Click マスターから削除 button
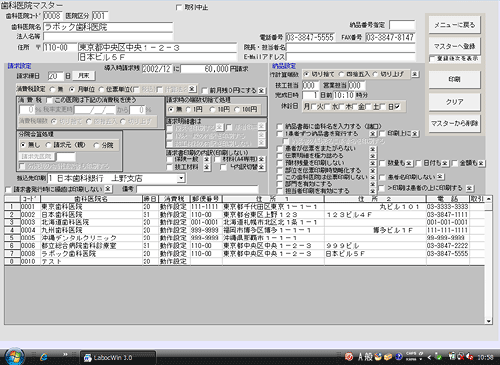Screen dimensions: 500x365 coord(455,123)
